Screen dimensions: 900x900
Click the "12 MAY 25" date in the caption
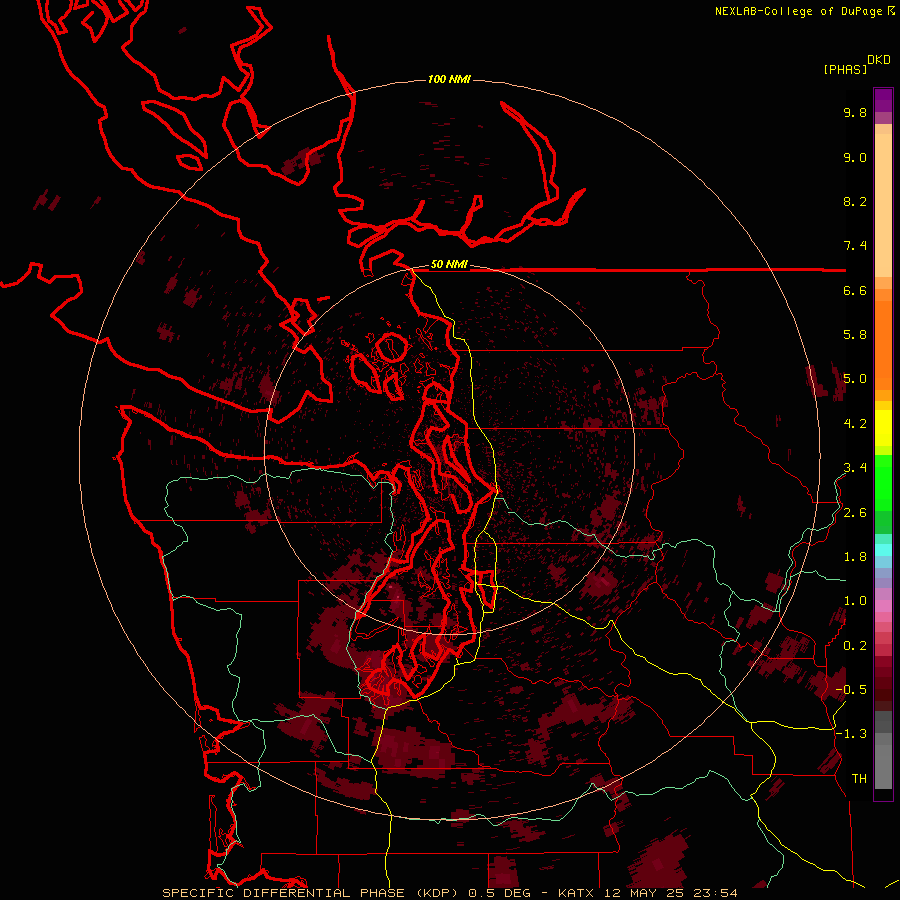pyautogui.click(x=643, y=893)
